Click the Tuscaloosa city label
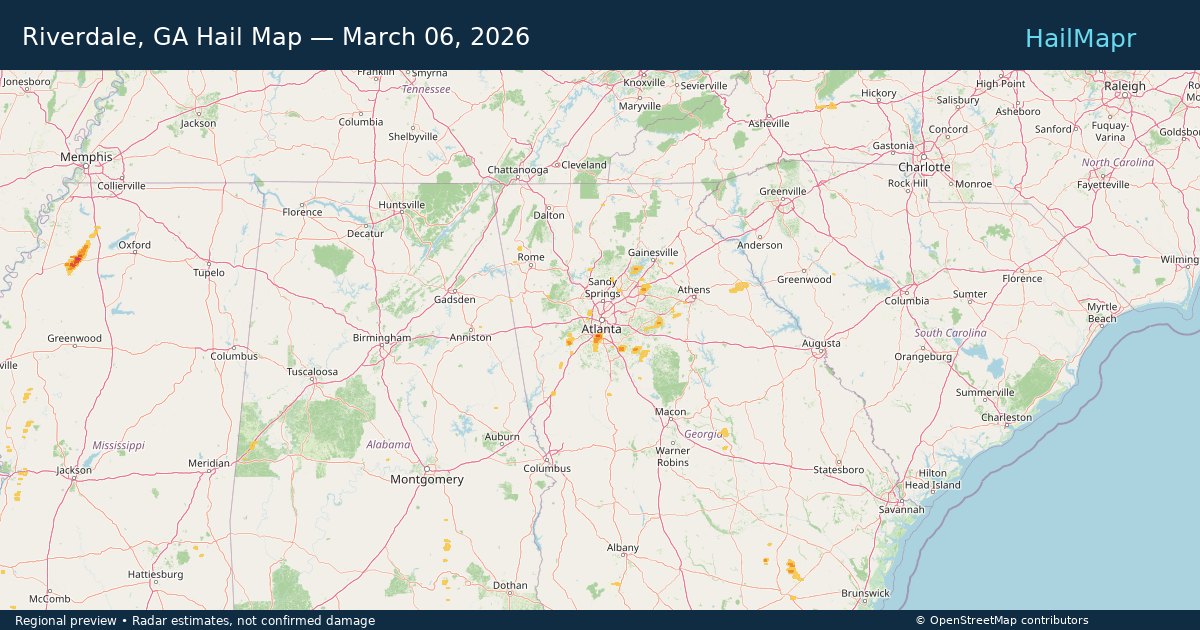 click(312, 371)
